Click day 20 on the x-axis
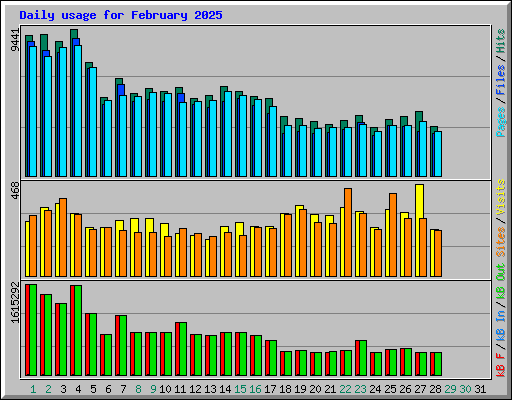 click(315, 389)
